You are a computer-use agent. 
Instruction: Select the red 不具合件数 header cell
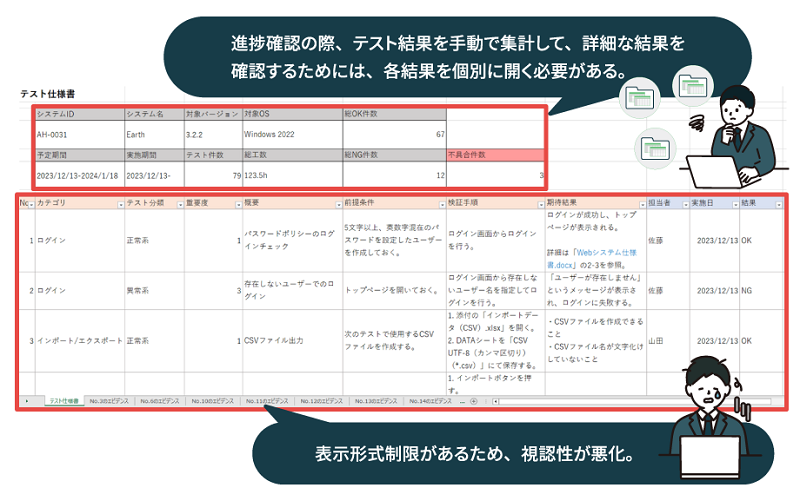[495, 155]
